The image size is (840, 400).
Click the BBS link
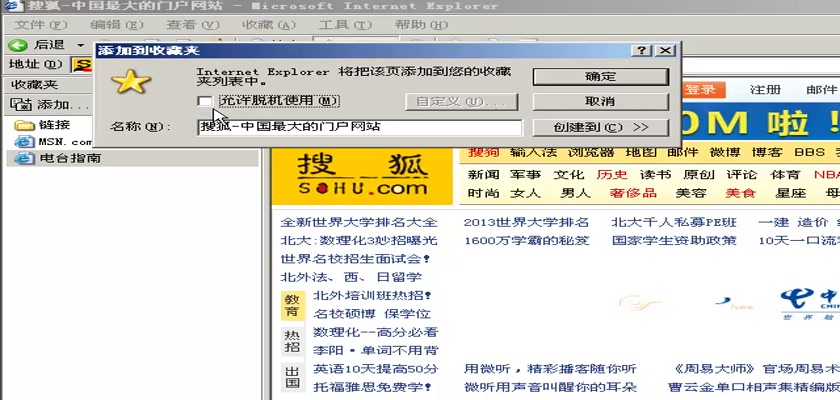(x=809, y=152)
